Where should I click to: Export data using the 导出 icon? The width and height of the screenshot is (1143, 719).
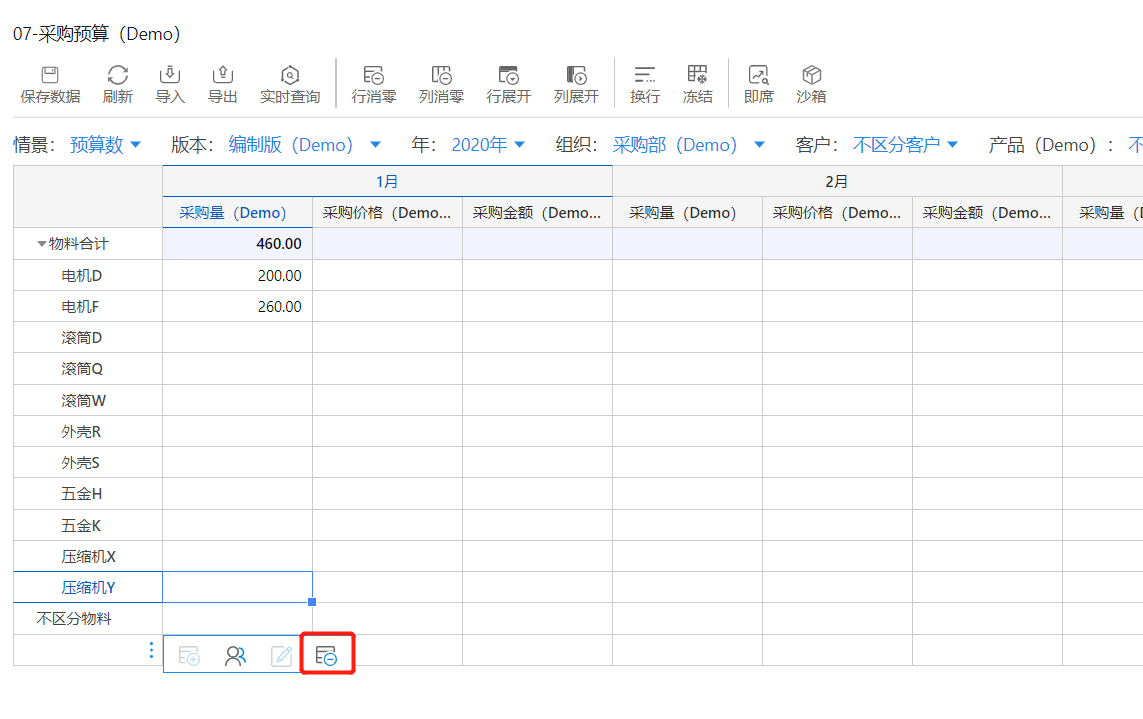tap(222, 76)
